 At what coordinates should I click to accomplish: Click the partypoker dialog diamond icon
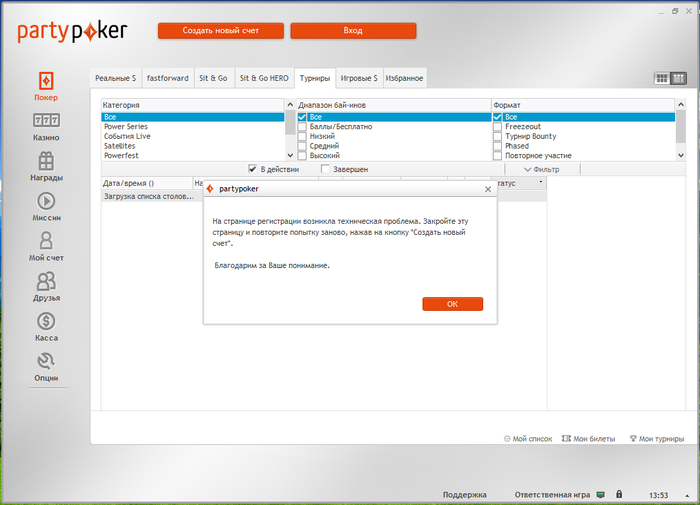pyautogui.click(x=210, y=189)
